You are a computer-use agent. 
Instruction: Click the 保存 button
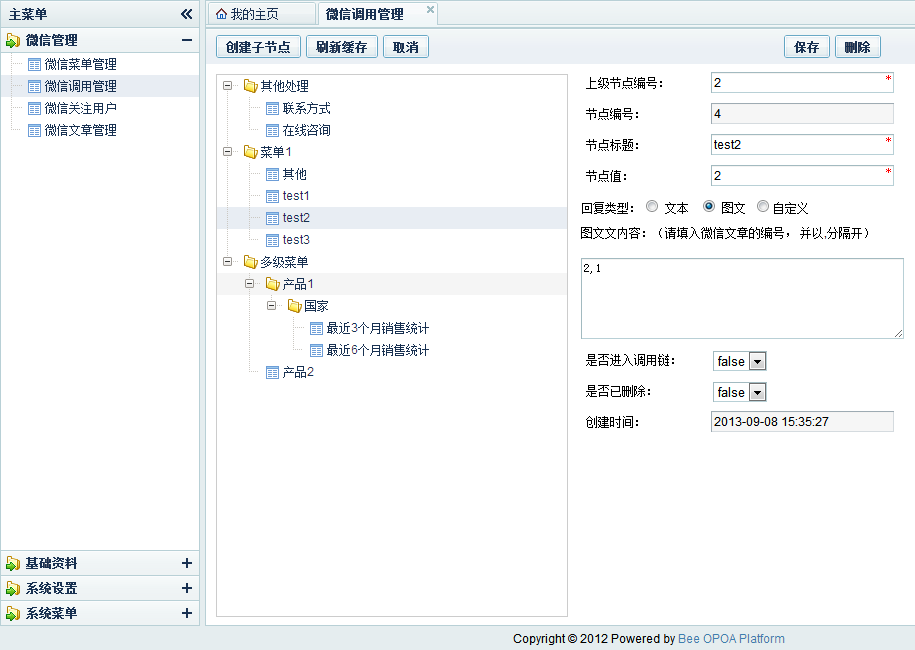[x=806, y=46]
